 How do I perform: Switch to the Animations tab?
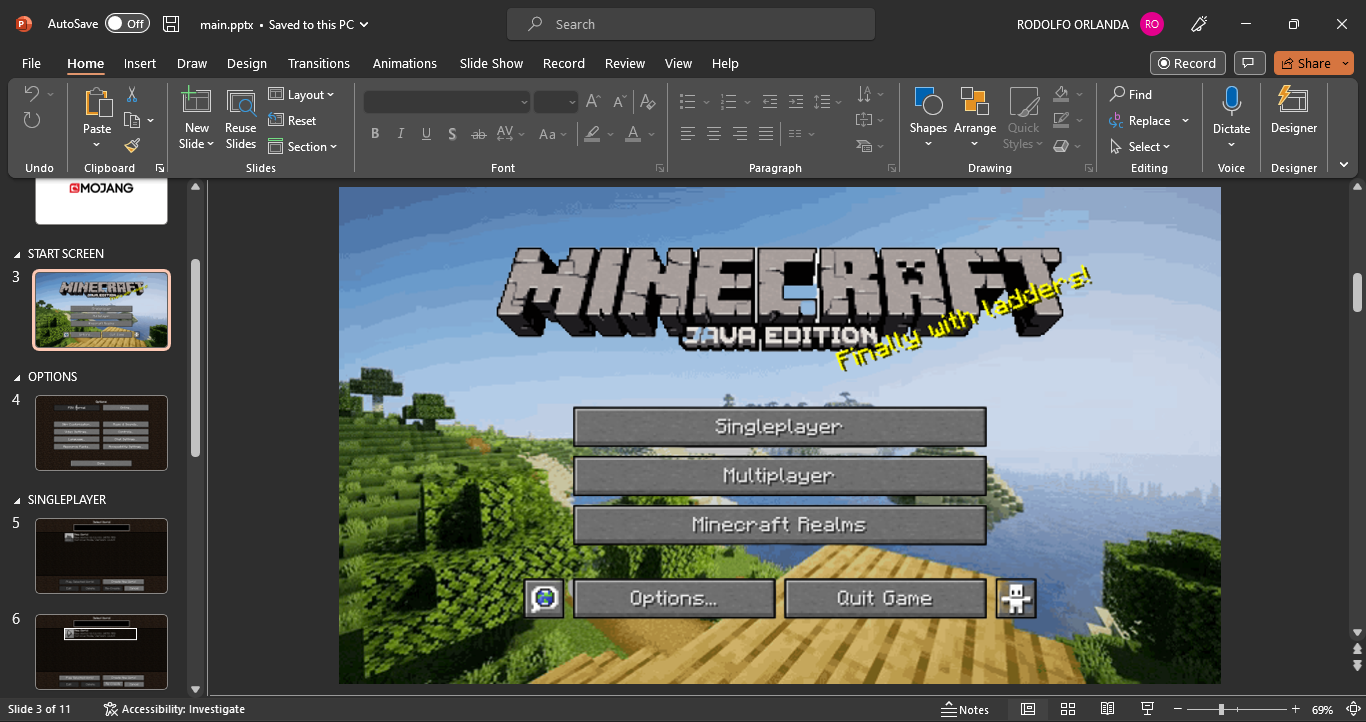[x=406, y=63]
